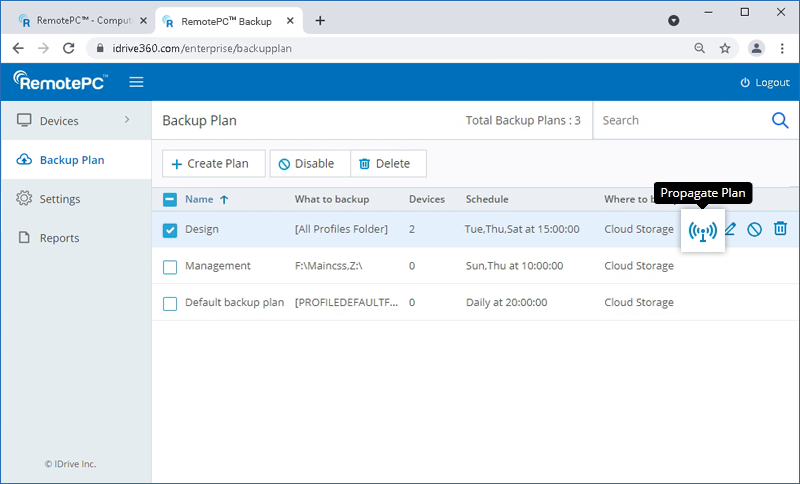Viewport: 800px width, 484px height.
Task: Toggle the hamburger menu icon
Action: [x=136, y=82]
